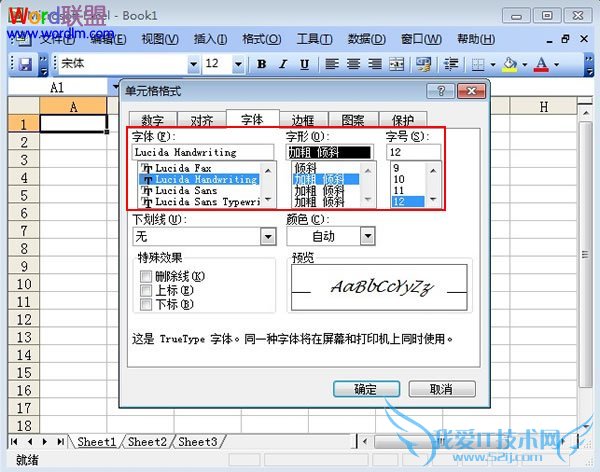Enable 下标 subscript checkbox
600x472 pixels.
click(146, 304)
